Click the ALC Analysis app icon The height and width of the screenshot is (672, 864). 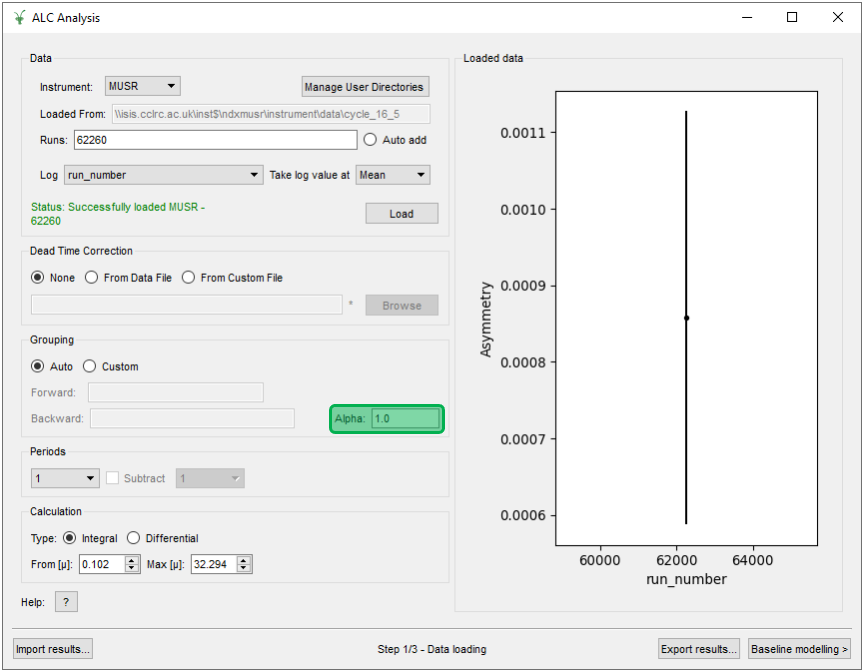pos(19,17)
